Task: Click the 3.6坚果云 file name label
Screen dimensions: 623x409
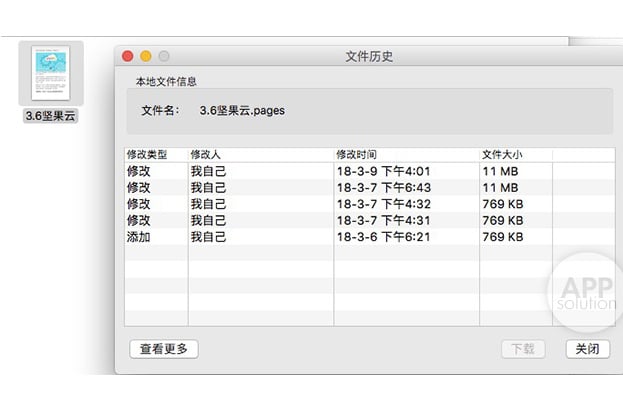Action: point(50,116)
